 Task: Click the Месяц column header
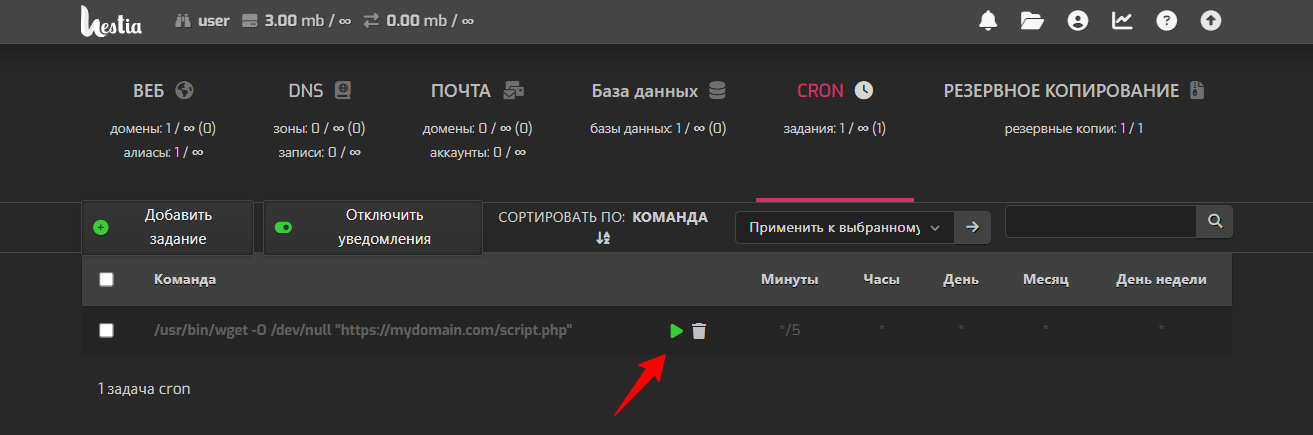[1046, 280]
